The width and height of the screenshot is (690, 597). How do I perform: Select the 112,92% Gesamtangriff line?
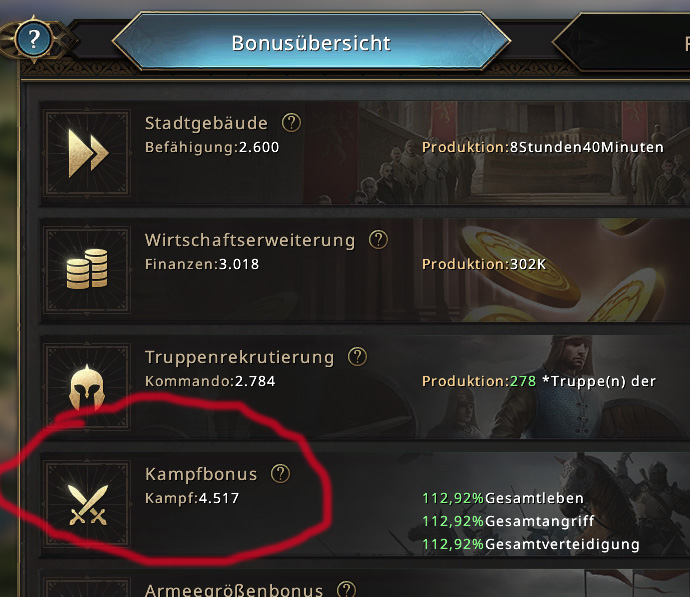click(508, 521)
